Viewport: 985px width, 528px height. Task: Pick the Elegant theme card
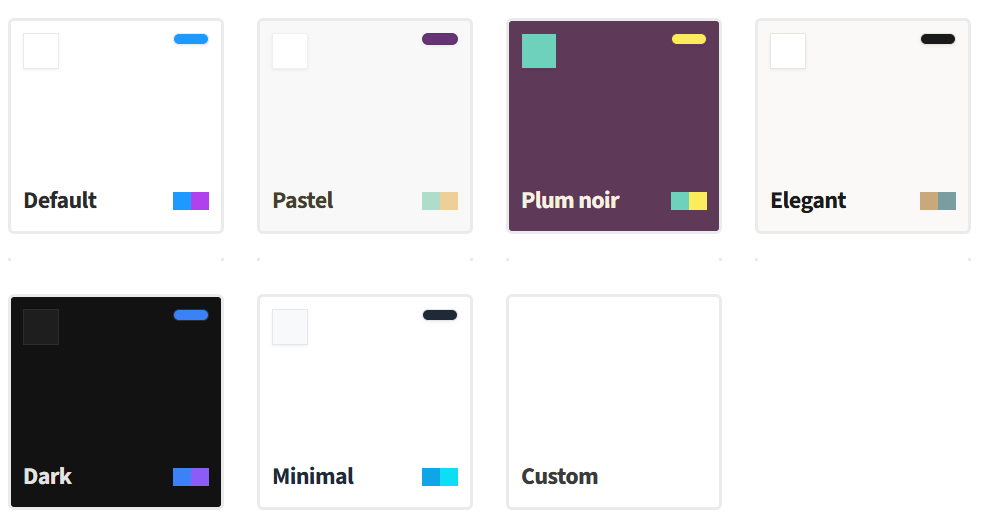click(x=862, y=126)
